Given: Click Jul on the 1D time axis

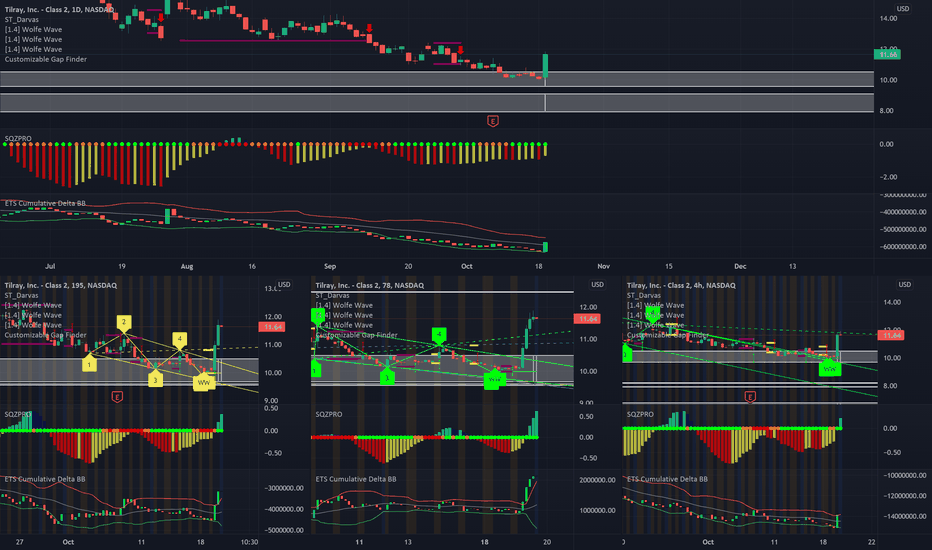Looking at the screenshot, I should click(51, 266).
